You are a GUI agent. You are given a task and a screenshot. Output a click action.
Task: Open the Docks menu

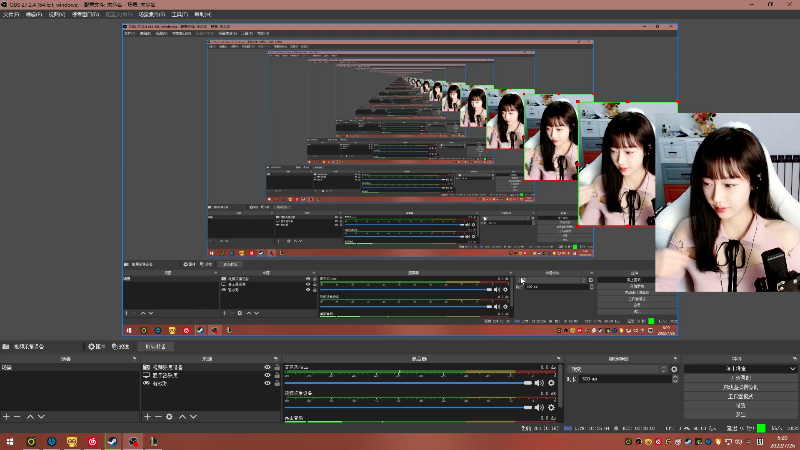[86, 14]
